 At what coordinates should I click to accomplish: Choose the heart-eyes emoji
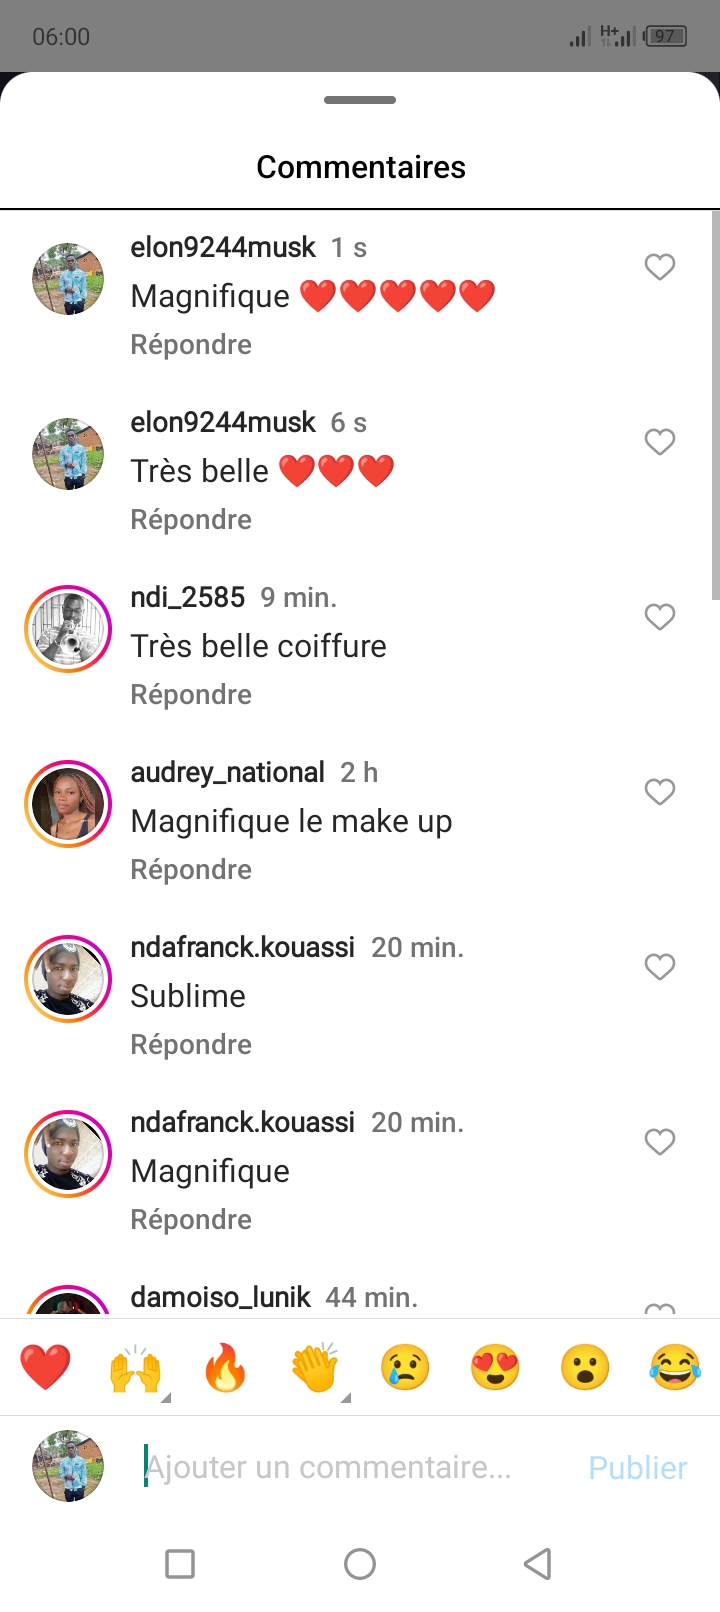click(x=495, y=1367)
